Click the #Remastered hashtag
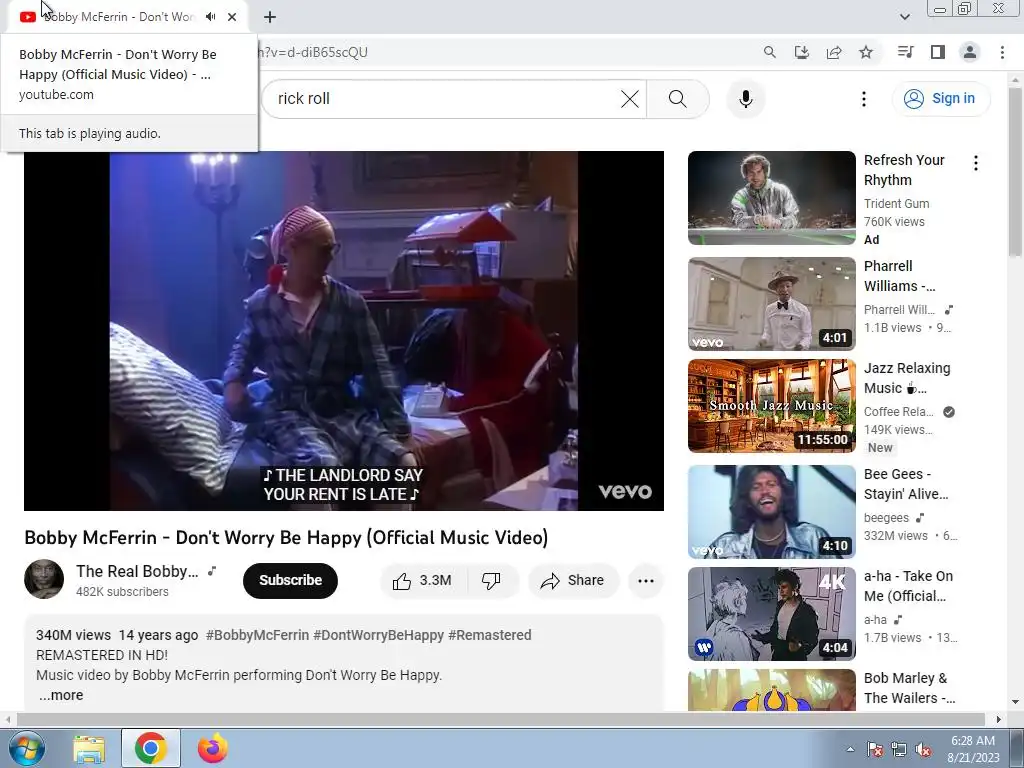This screenshot has height=768, width=1024. pyautogui.click(x=490, y=635)
